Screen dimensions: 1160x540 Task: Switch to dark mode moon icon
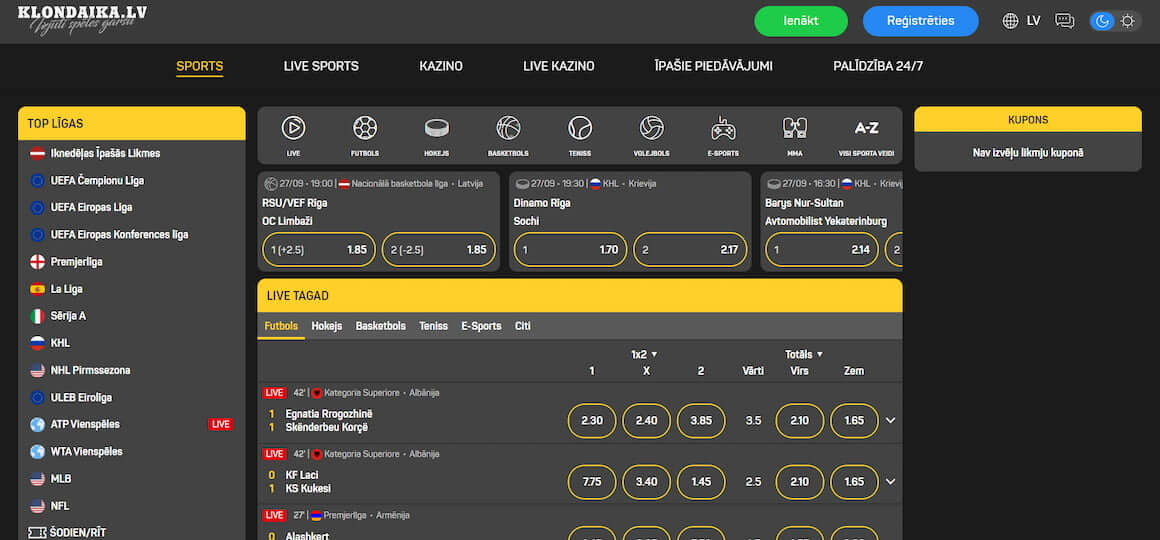(x=1102, y=21)
